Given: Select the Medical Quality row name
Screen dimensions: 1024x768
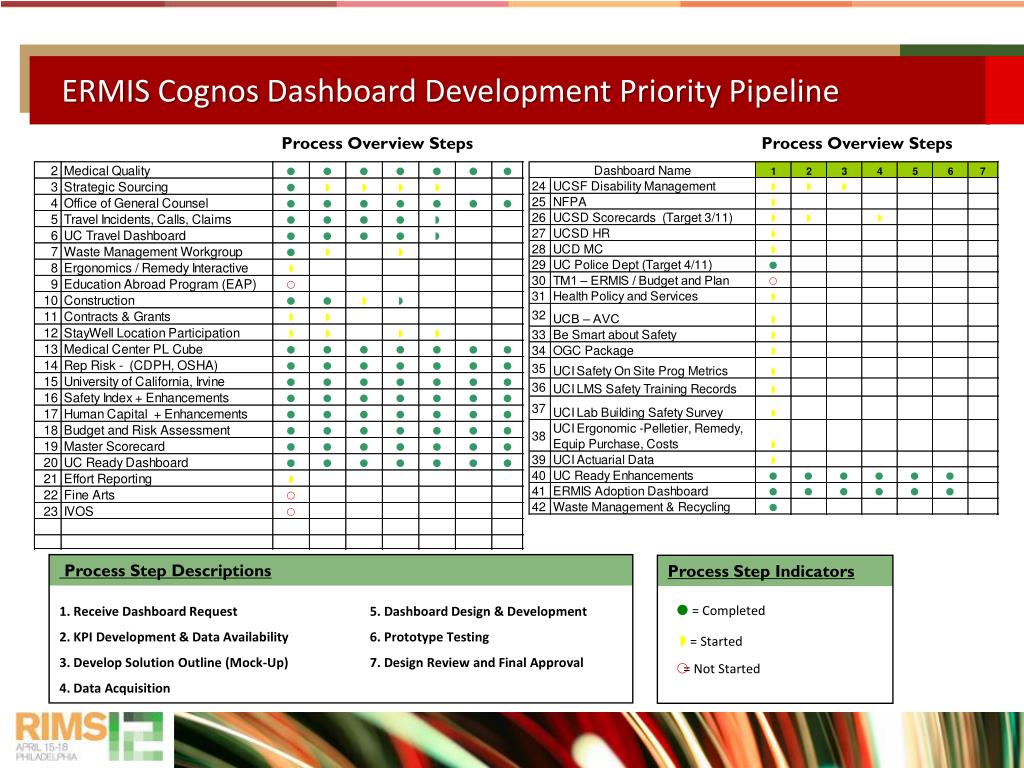Looking at the screenshot, I should (107, 171).
